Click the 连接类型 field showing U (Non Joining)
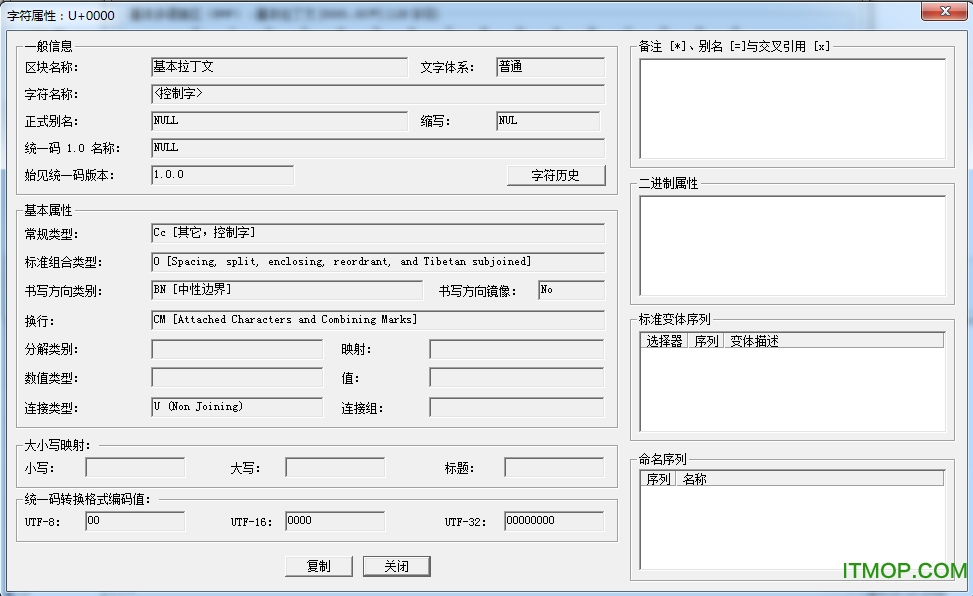The image size is (973, 596). coord(236,407)
